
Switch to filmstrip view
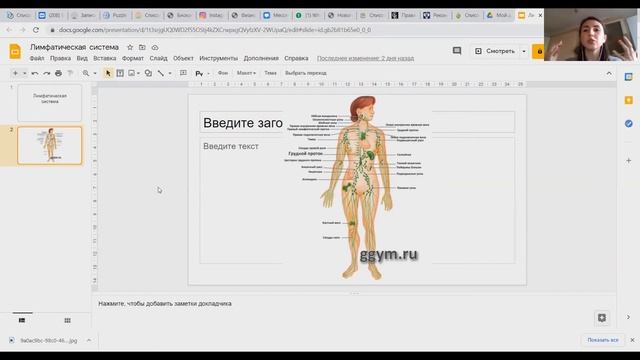pyautogui.click(x=22, y=320)
